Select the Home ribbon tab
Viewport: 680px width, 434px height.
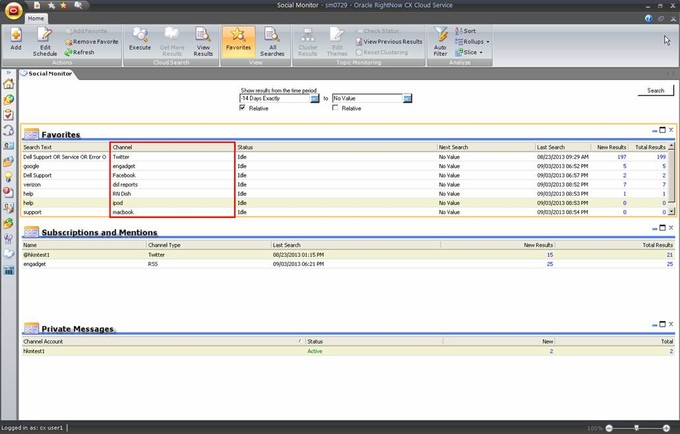point(36,18)
